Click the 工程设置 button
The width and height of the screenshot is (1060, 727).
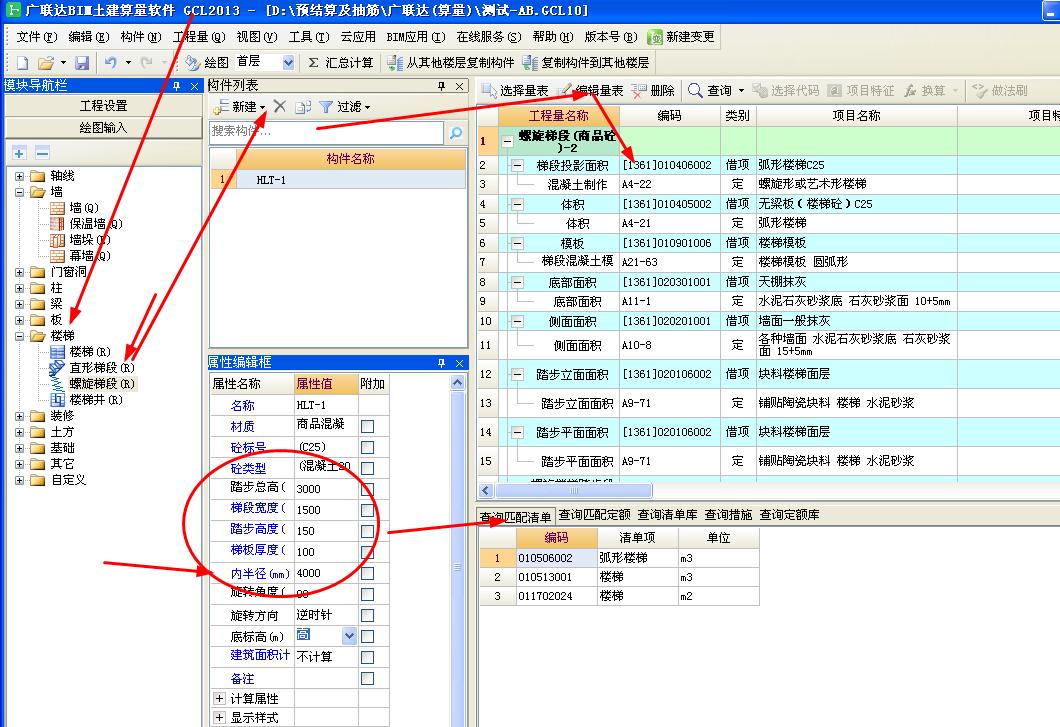click(103, 105)
